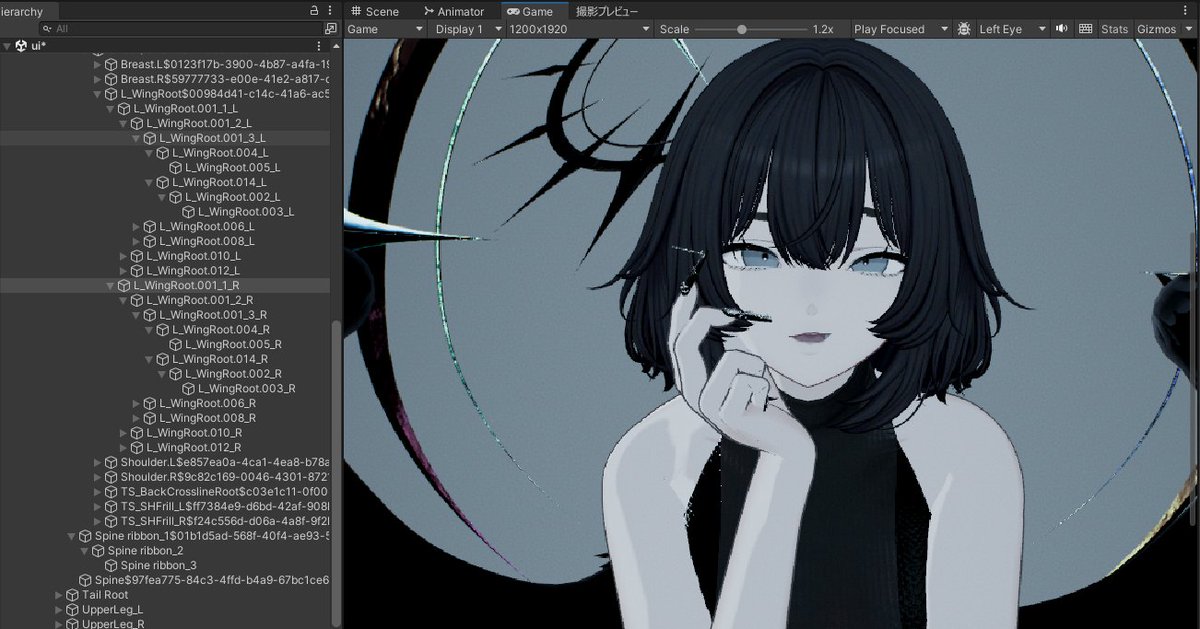Expand L_WingRoot.010_R tree node

pyautogui.click(x=123, y=433)
